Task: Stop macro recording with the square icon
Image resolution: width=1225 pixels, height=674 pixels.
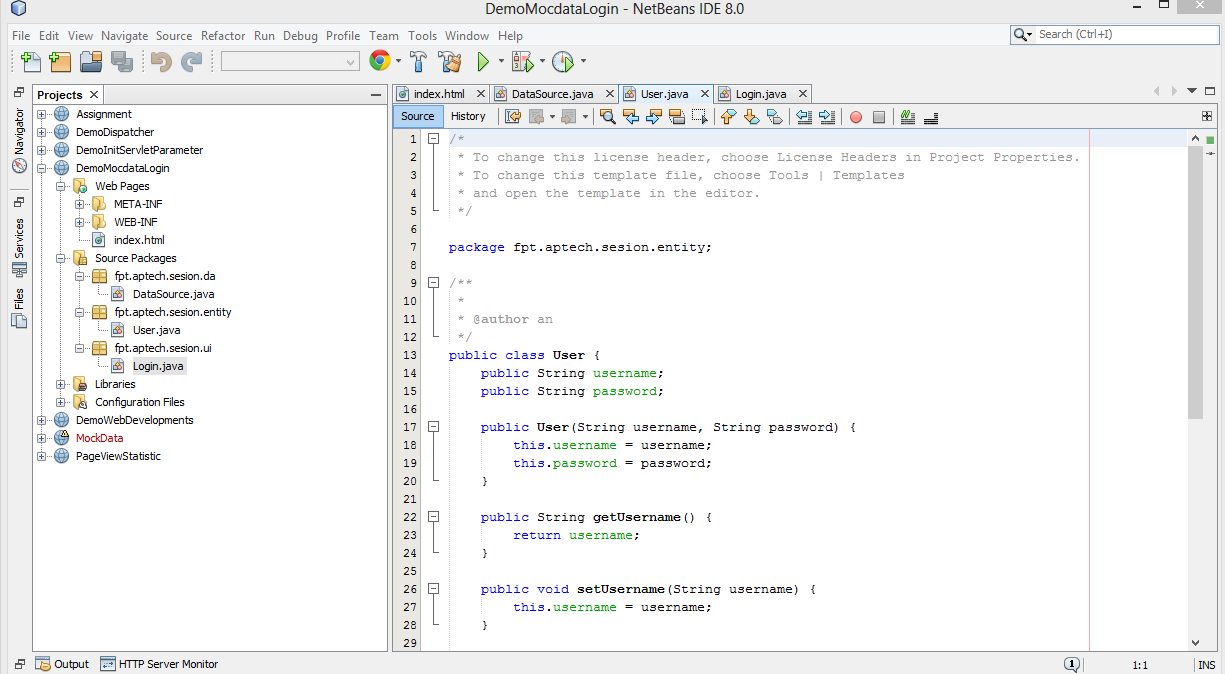Action: click(x=879, y=117)
